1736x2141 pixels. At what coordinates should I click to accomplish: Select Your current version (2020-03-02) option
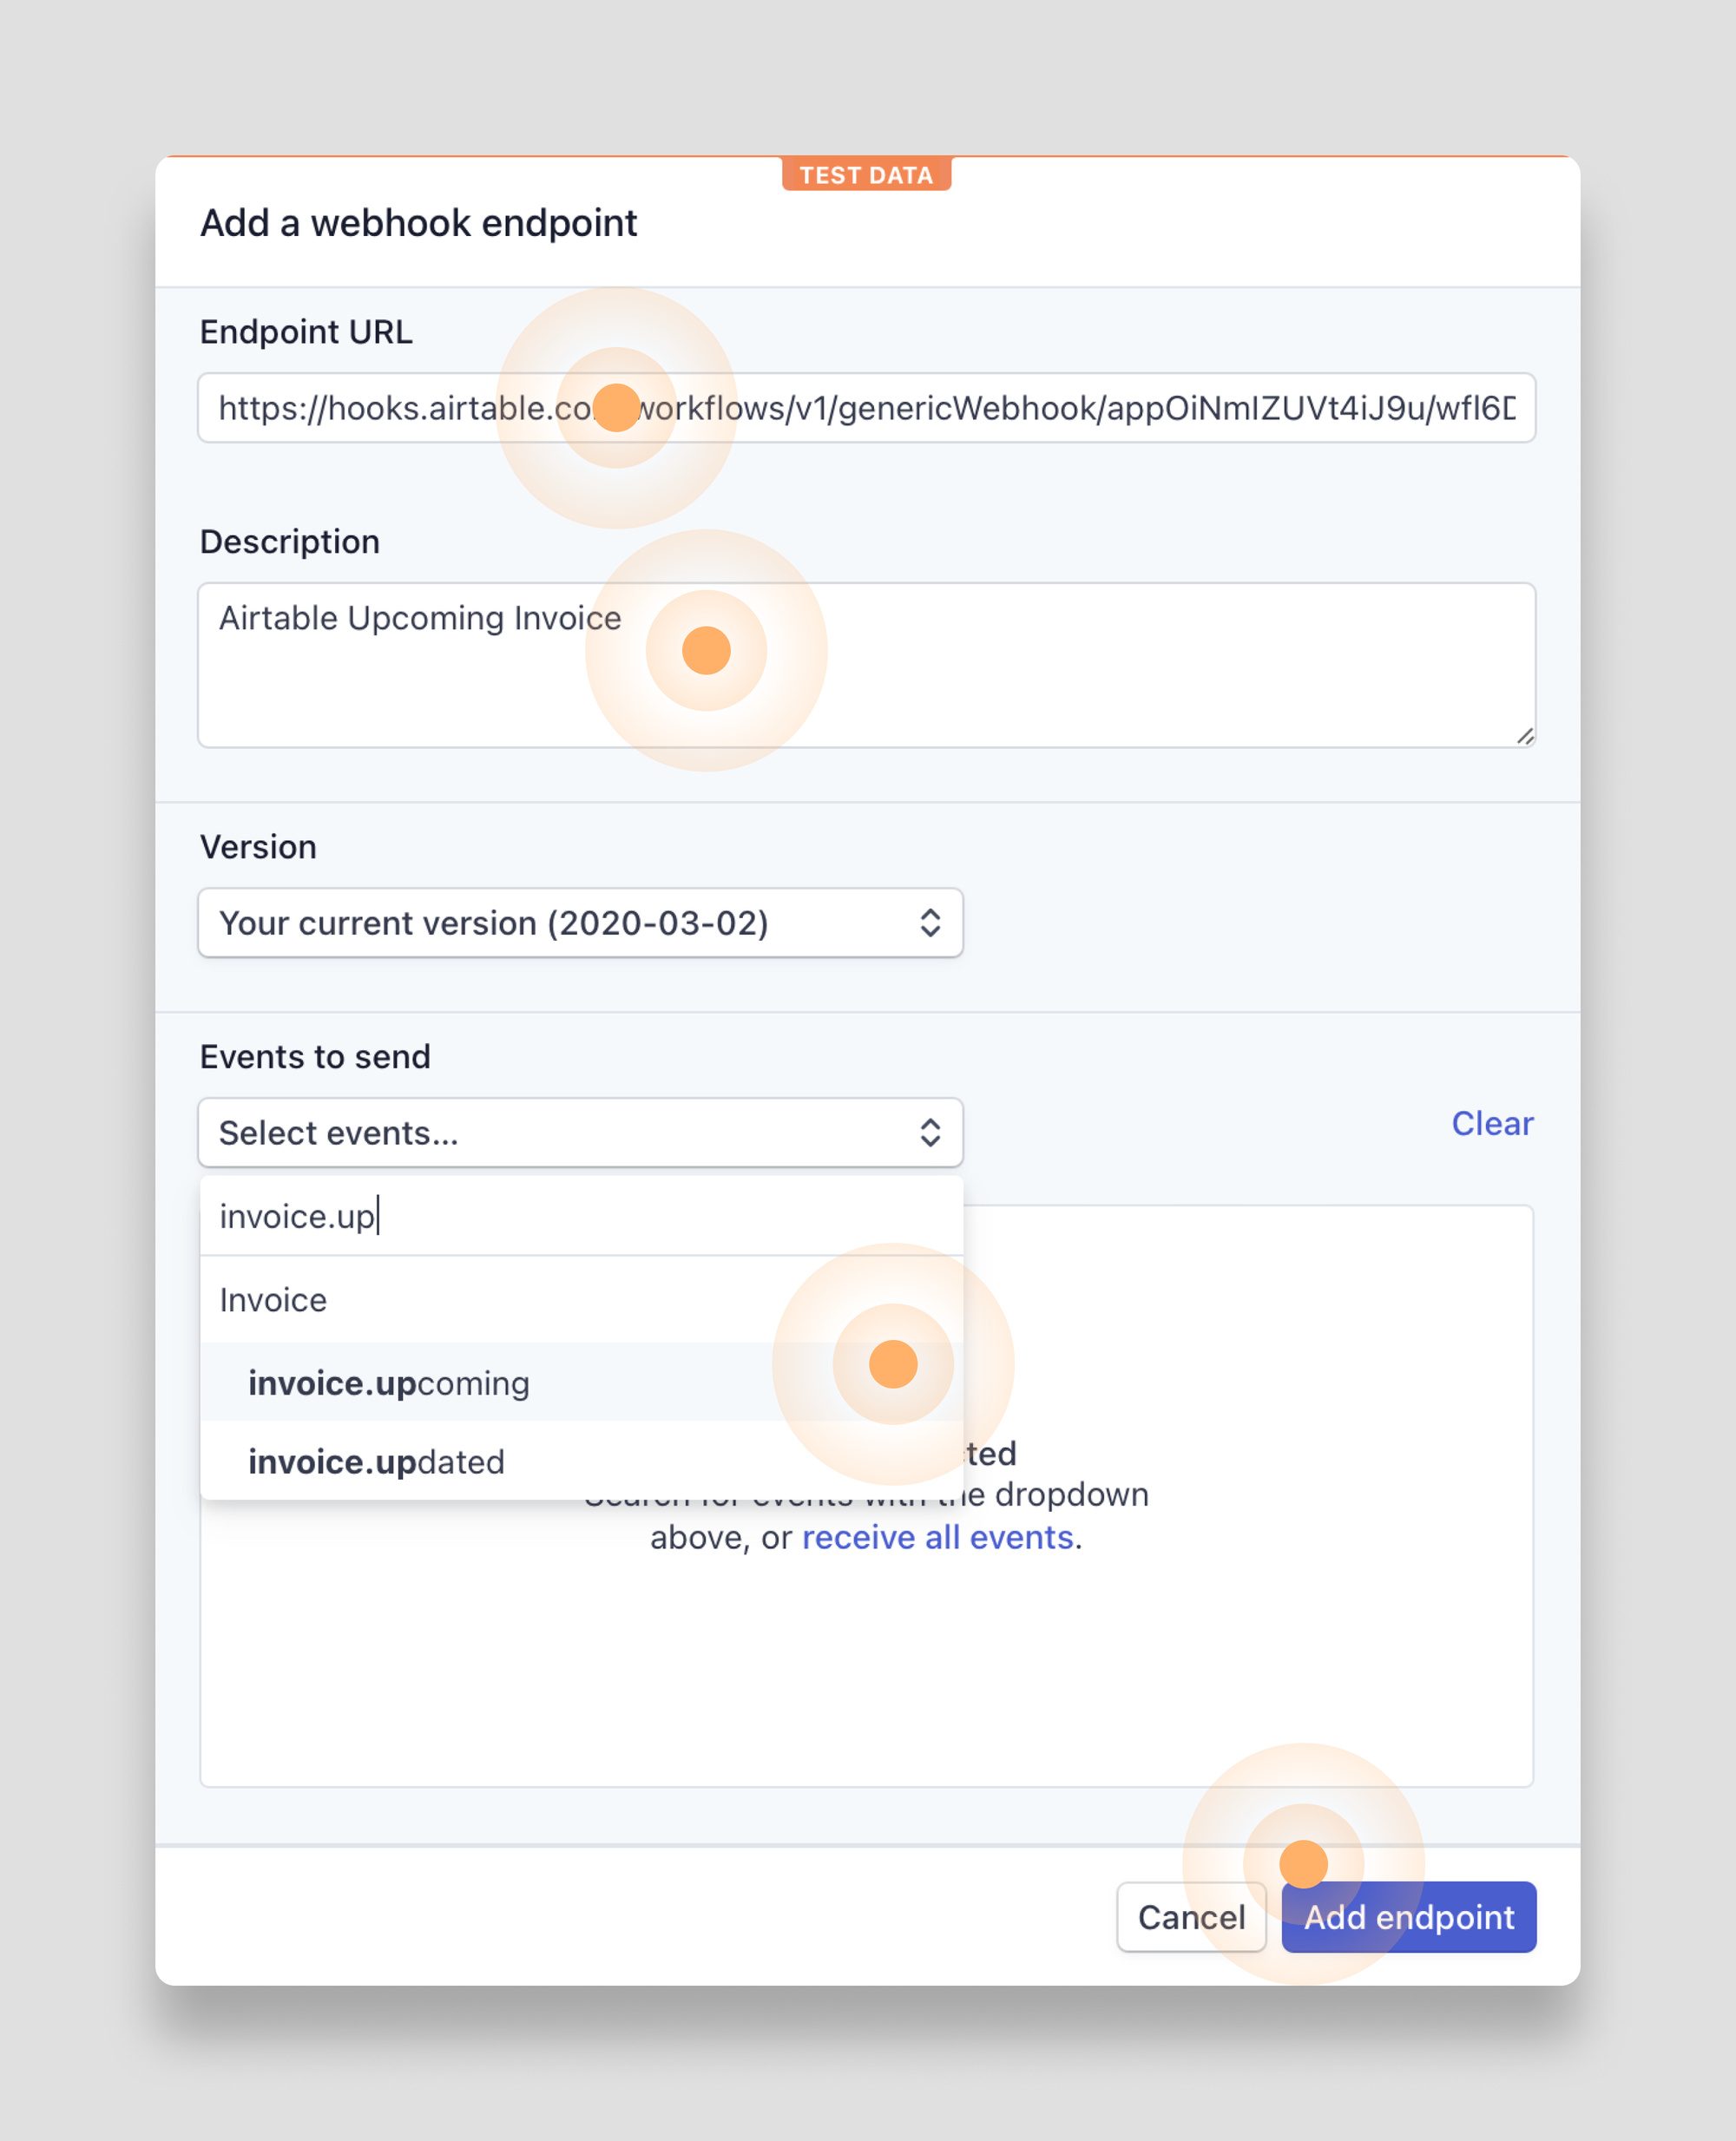click(x=494, y=923)
